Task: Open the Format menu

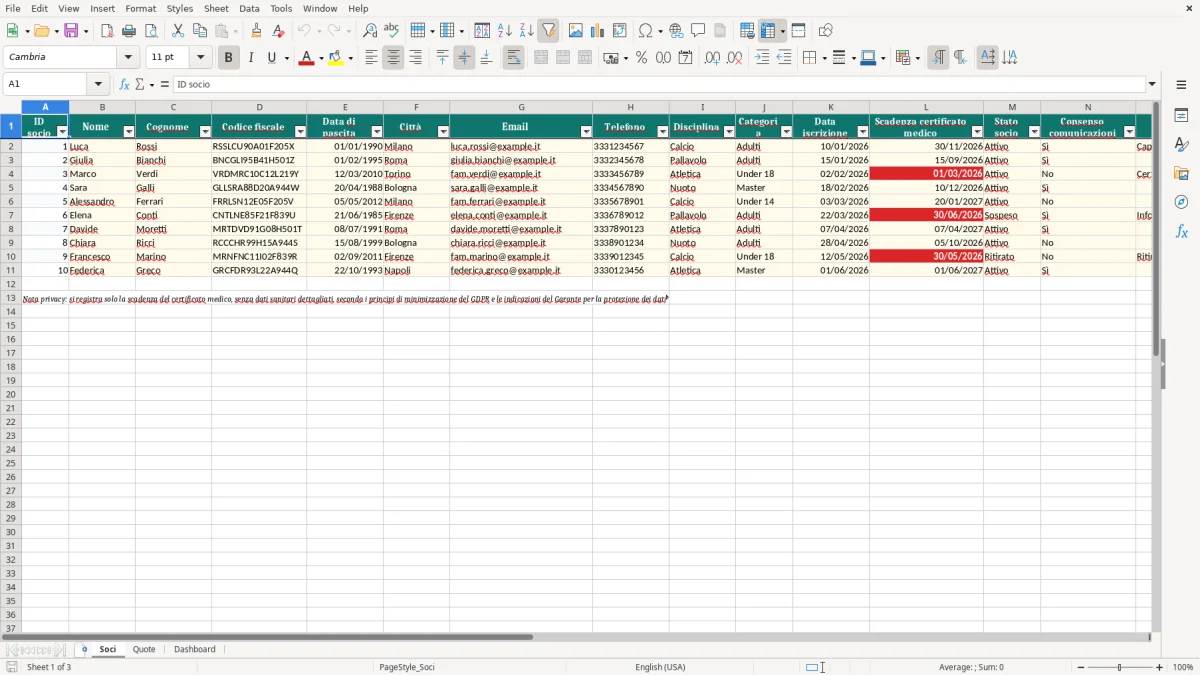Action: (x=140, y=8)
